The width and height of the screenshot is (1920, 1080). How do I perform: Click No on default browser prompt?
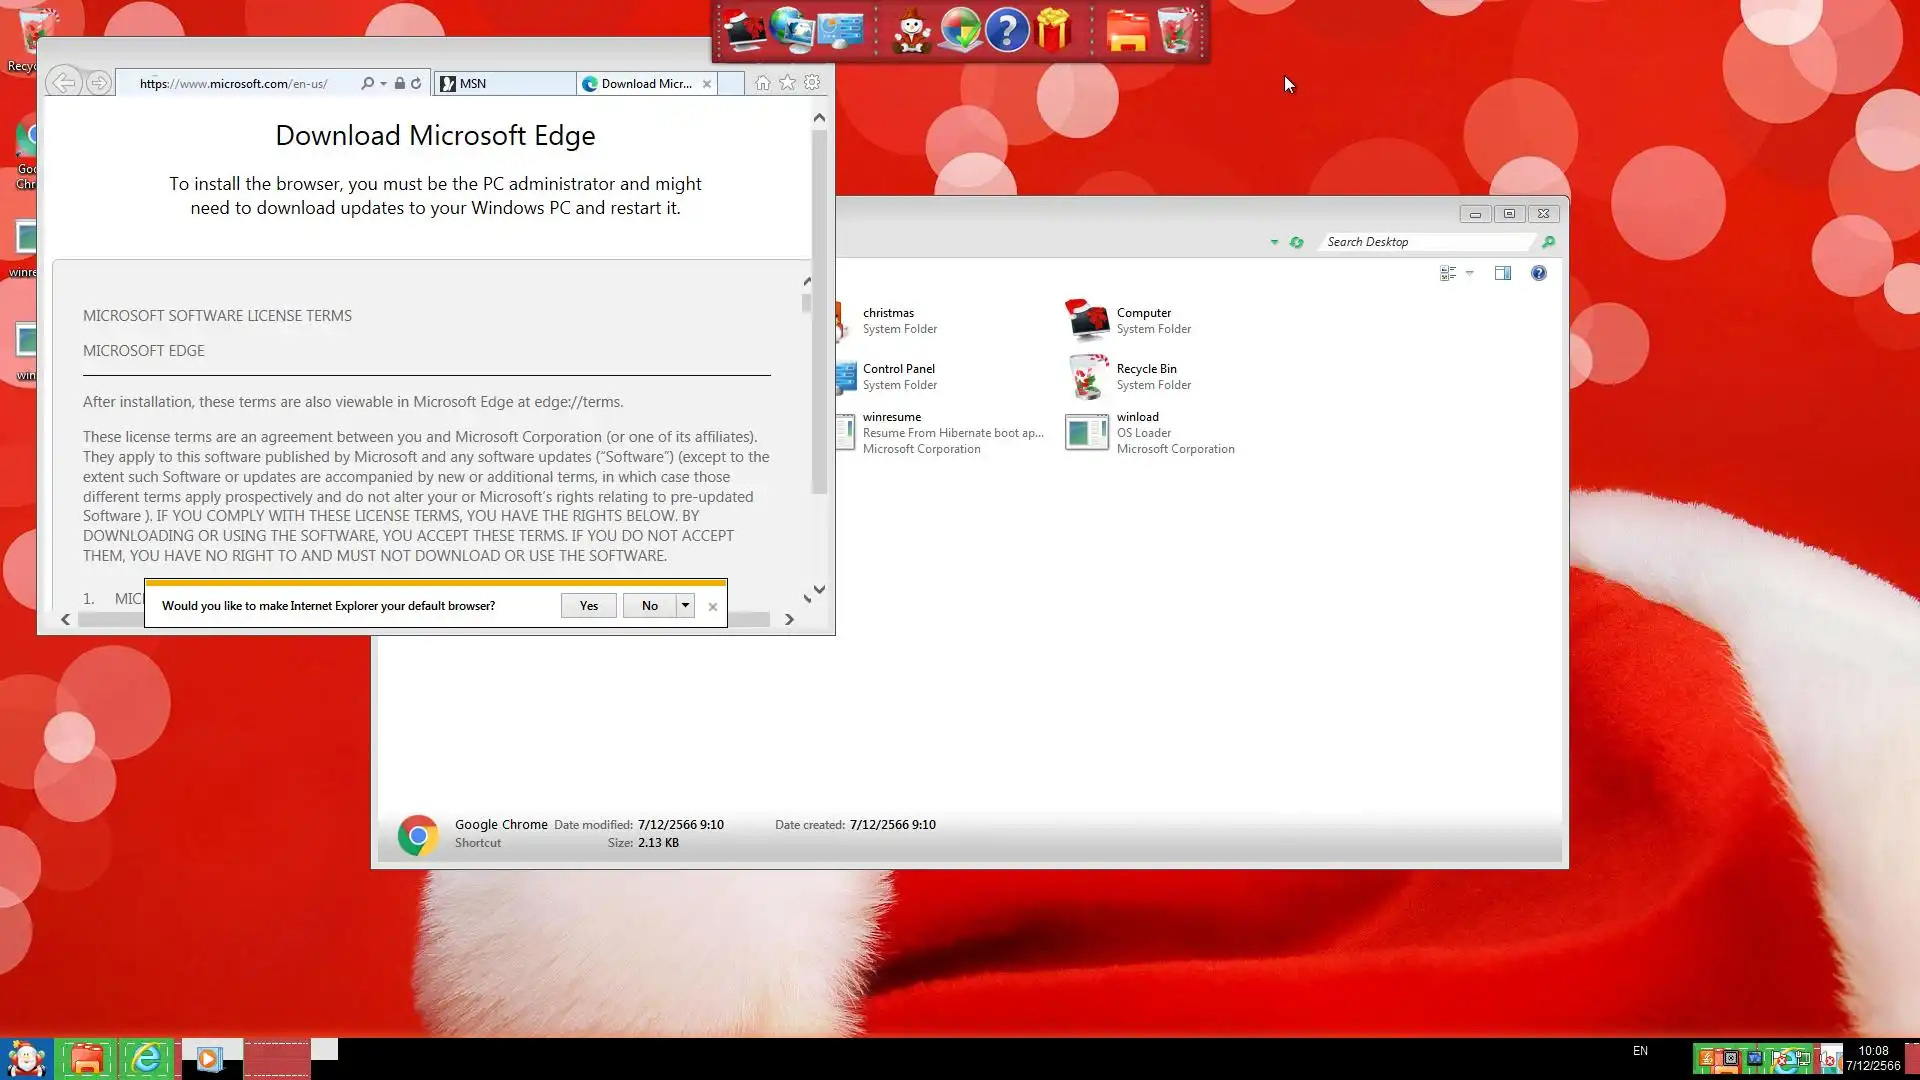pyautogui.click(x=649, y=605)
